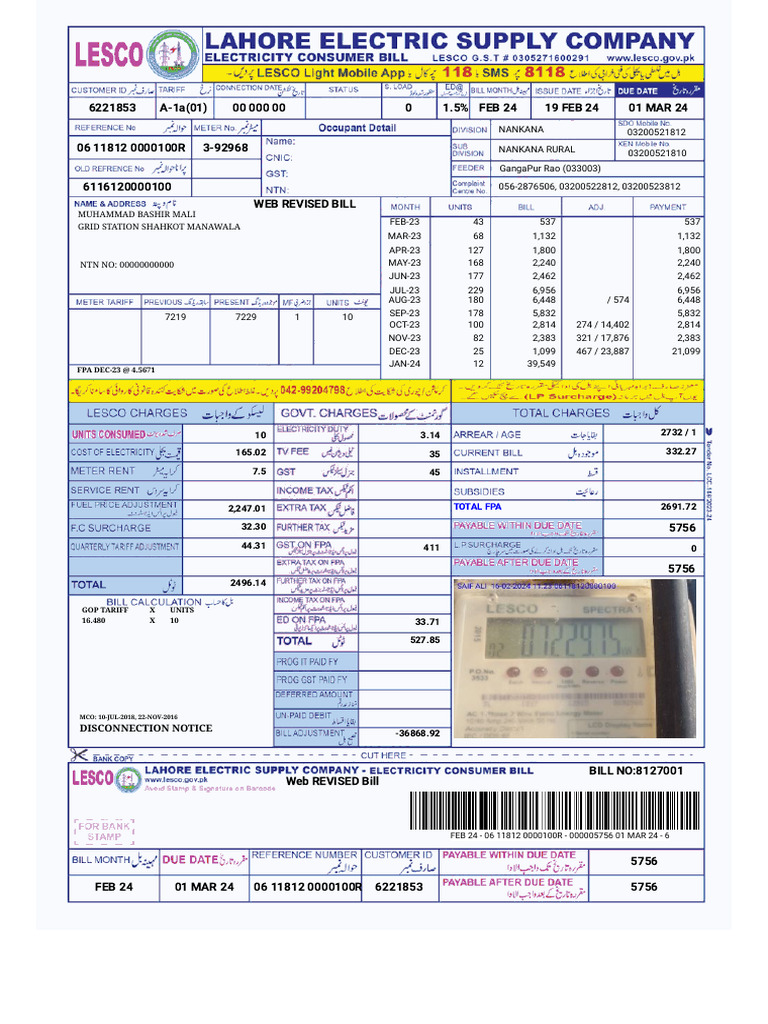768x1024 pixels.
Task: Click the FOR BANK STAMP box
Action: tap(104, 831)
